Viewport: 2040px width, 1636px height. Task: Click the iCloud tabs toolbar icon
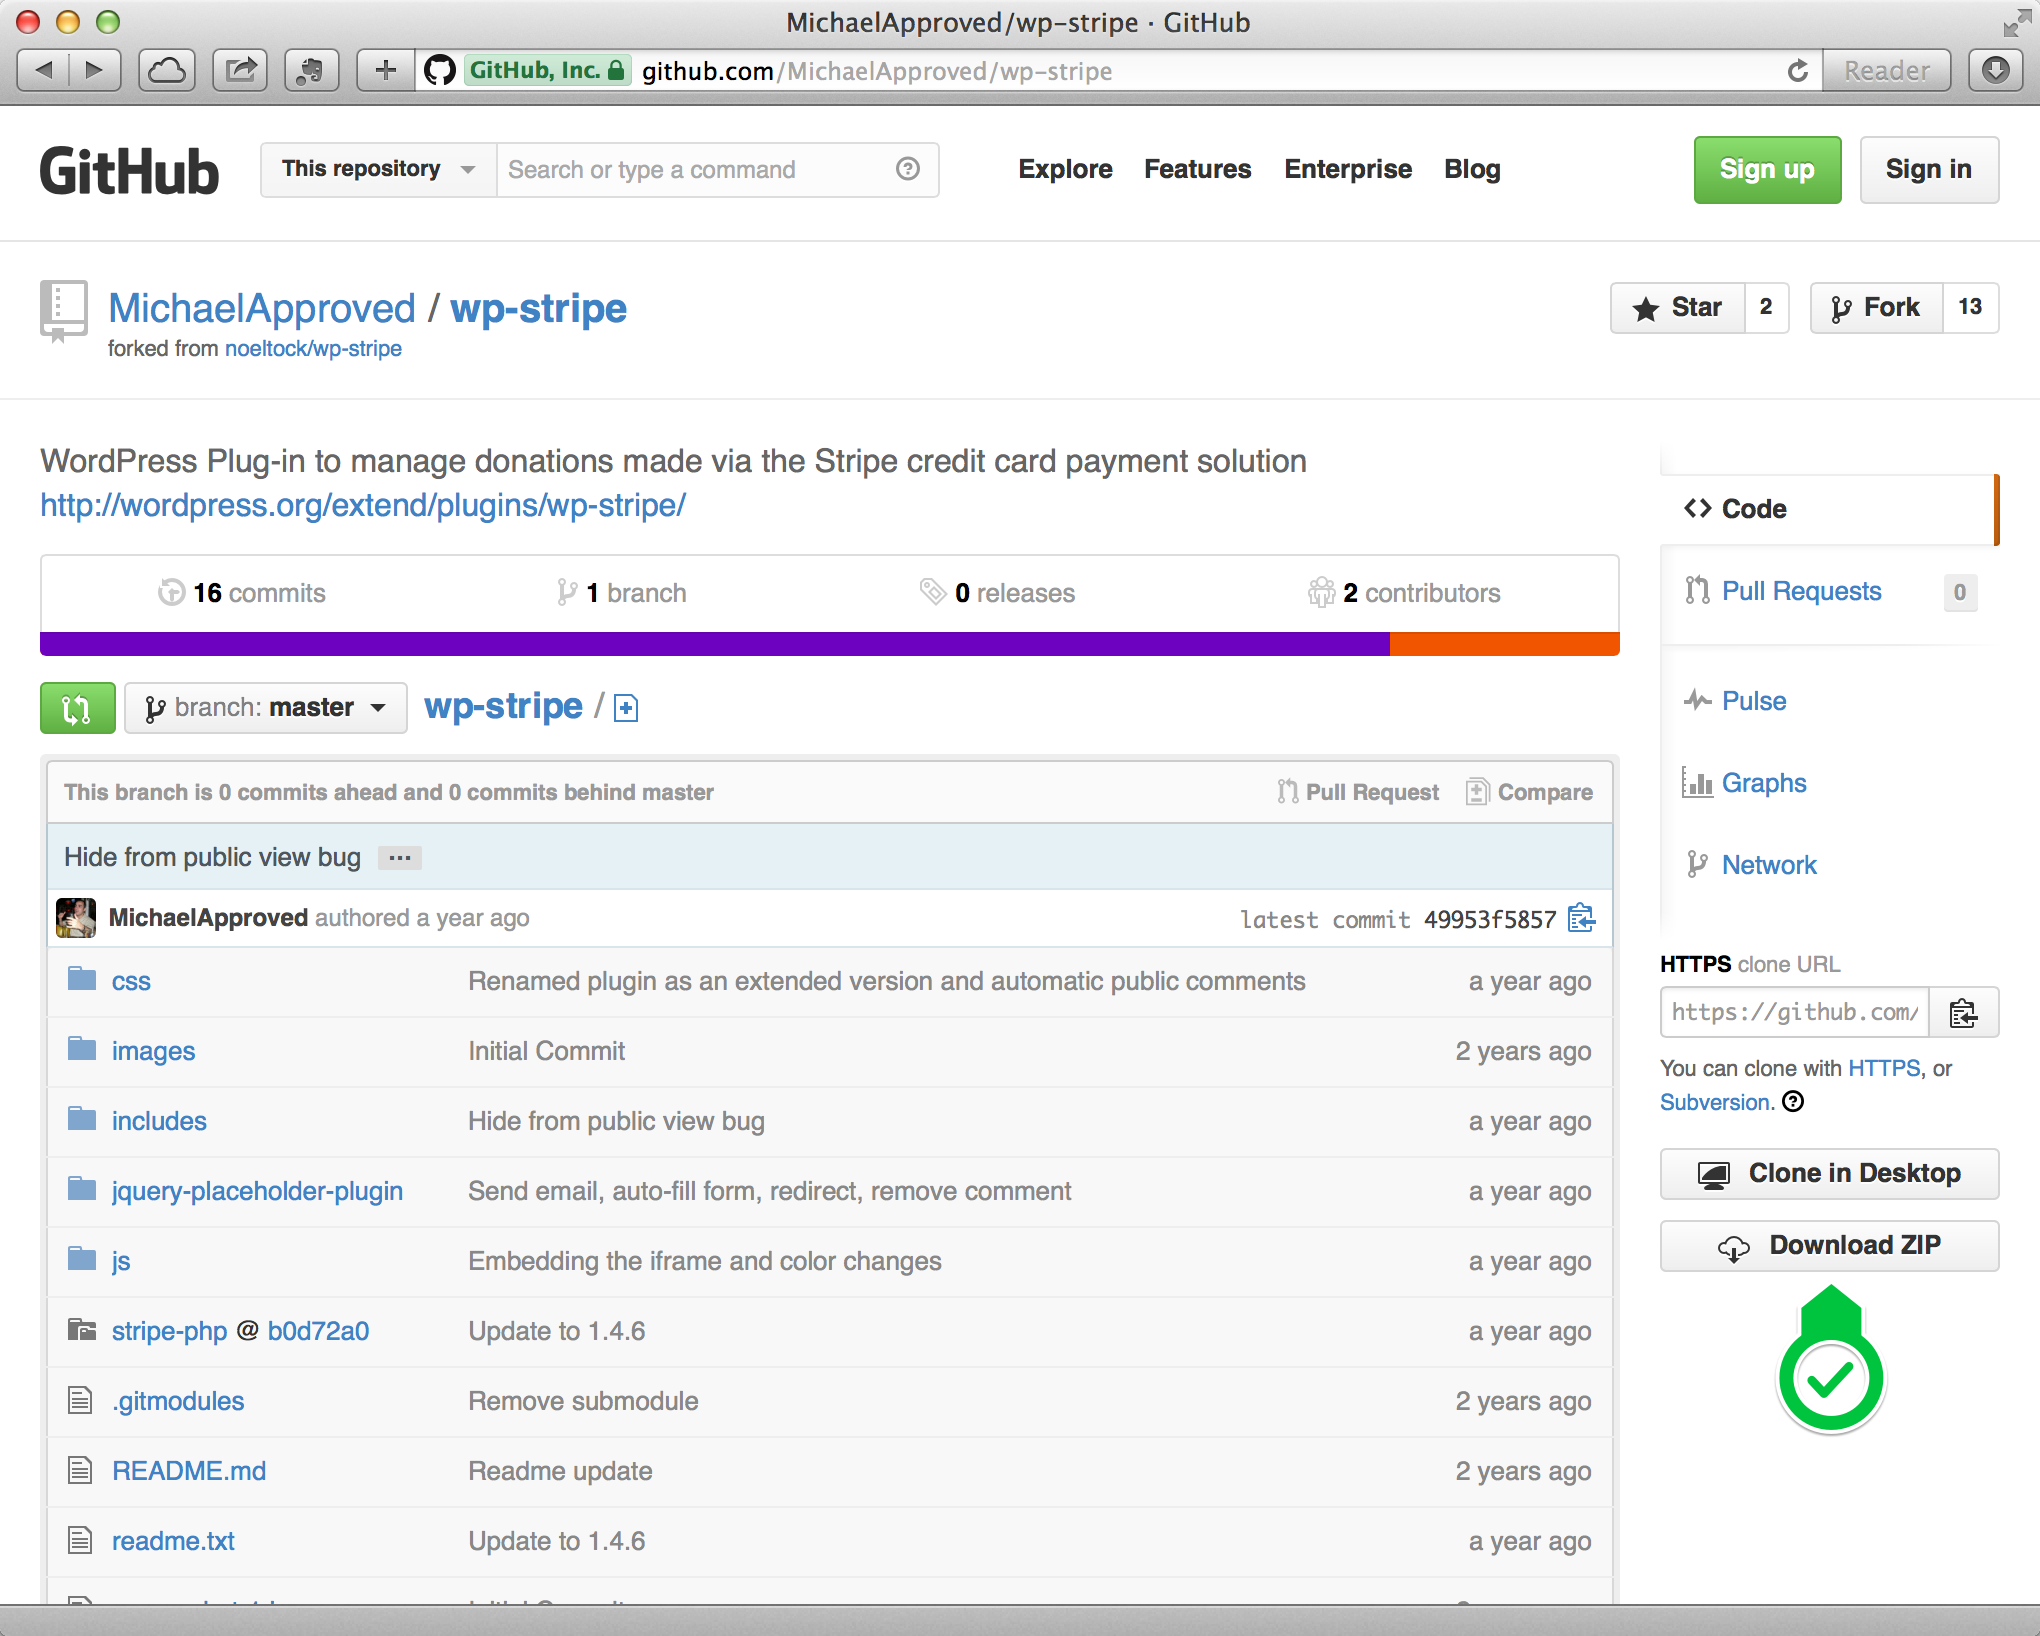166,71
